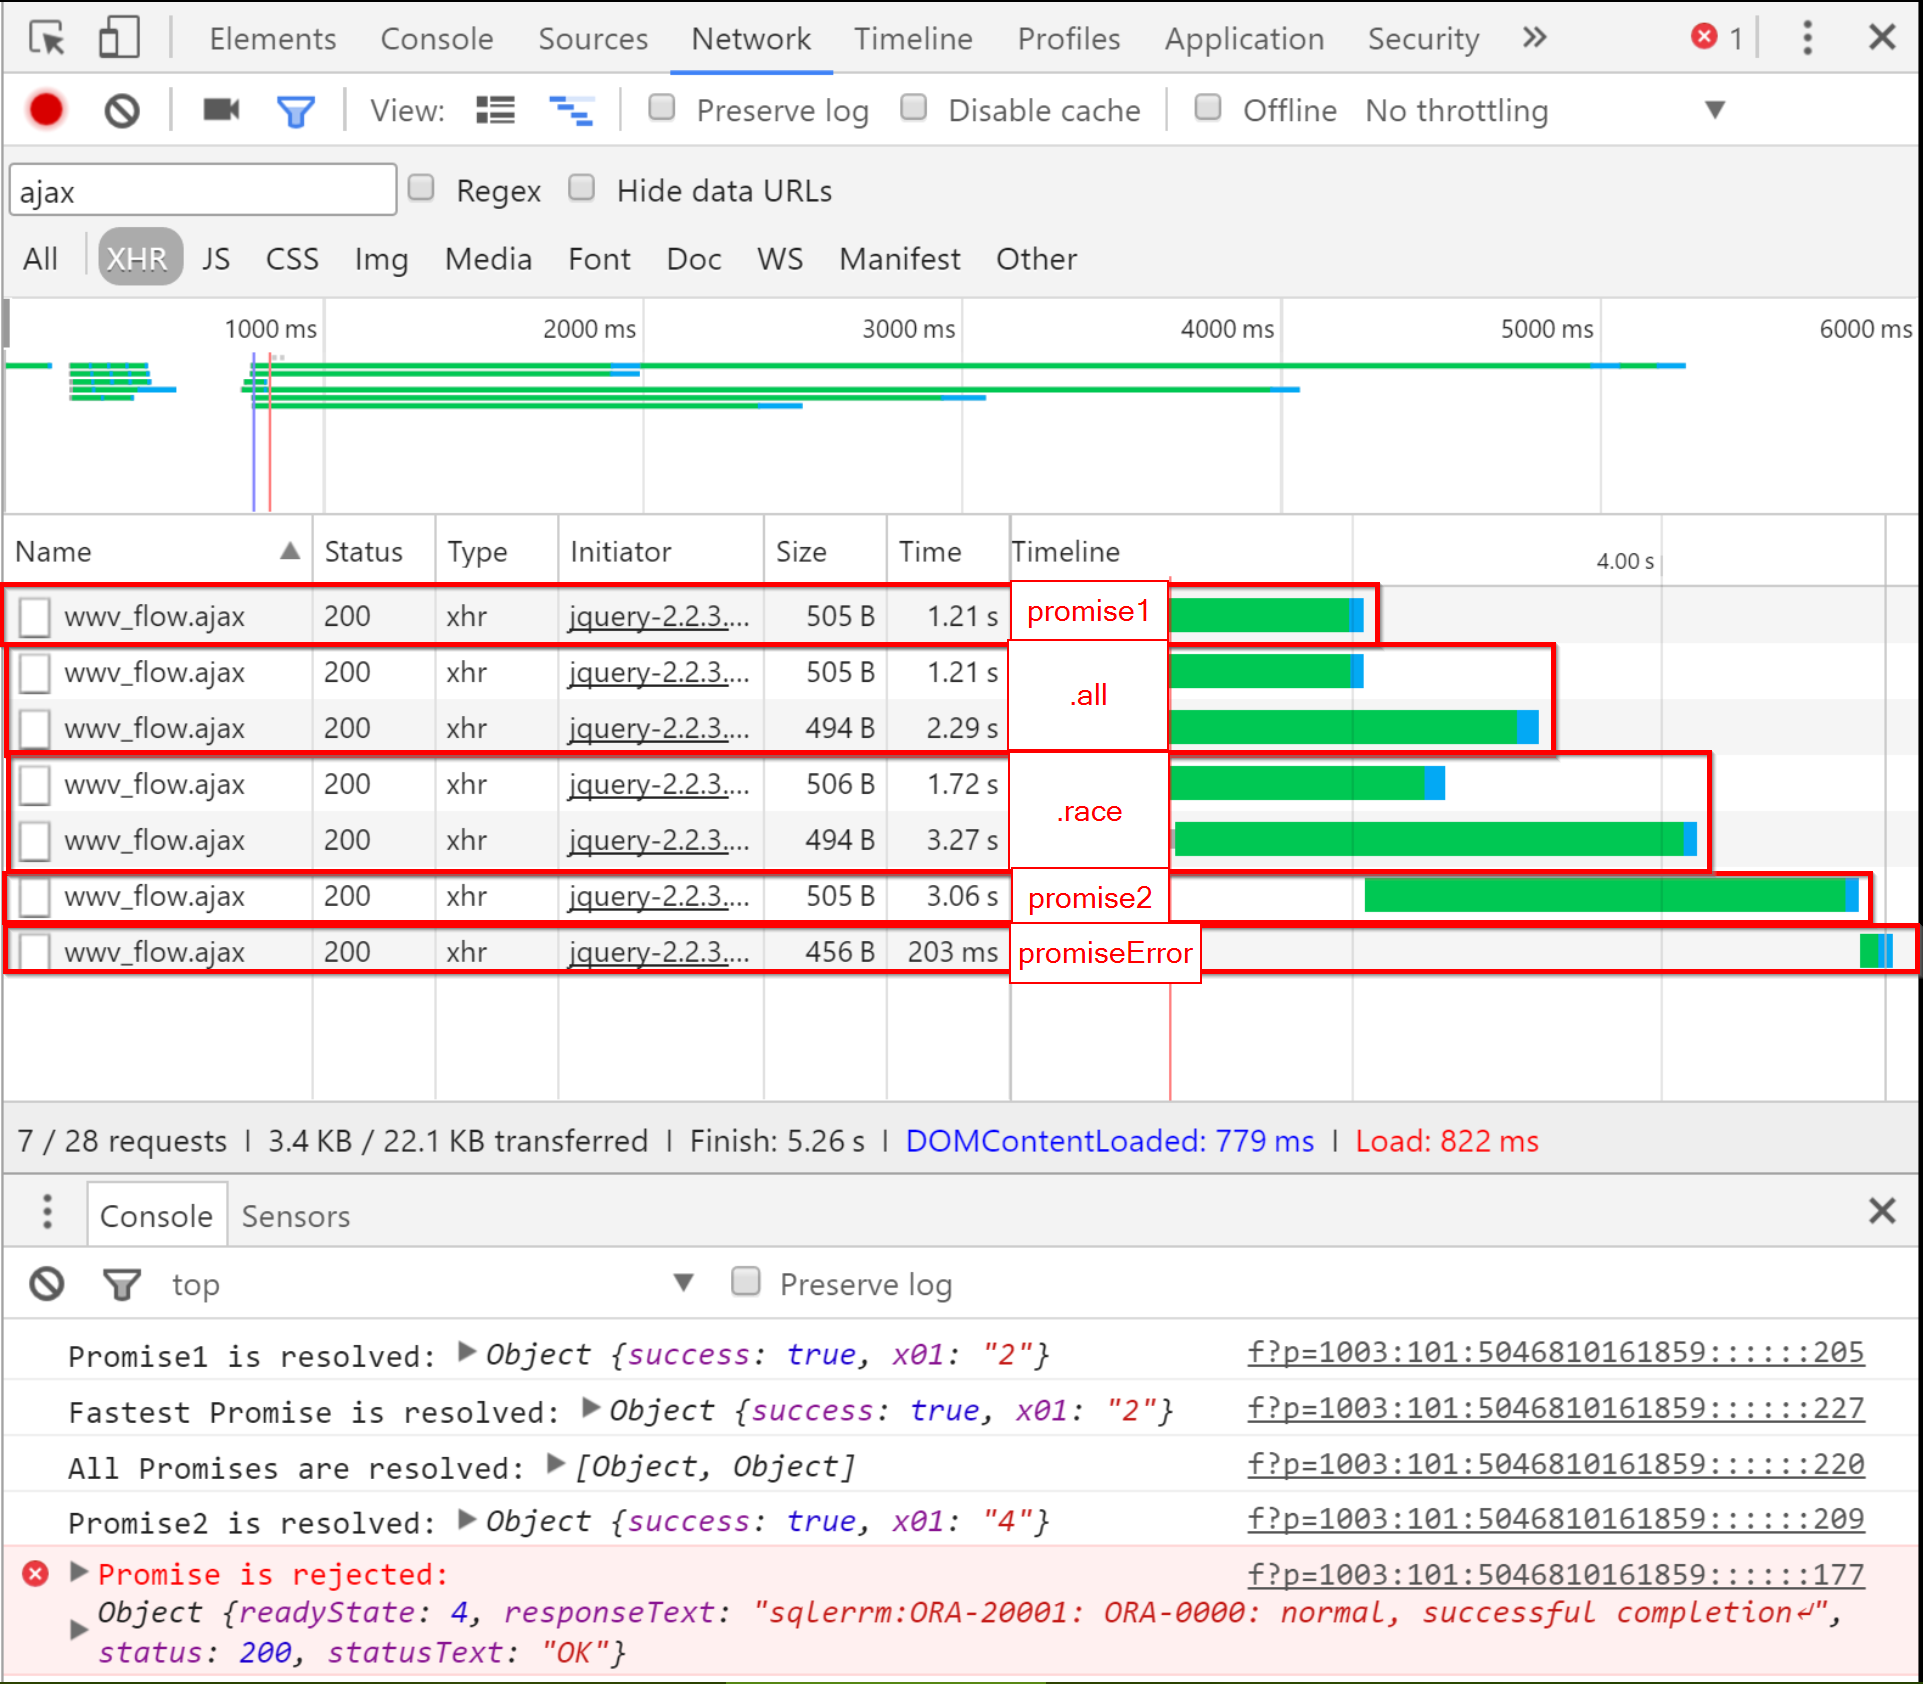Clear network log icon
The image size is (1923, 1684).
click(x=122, y=110)
